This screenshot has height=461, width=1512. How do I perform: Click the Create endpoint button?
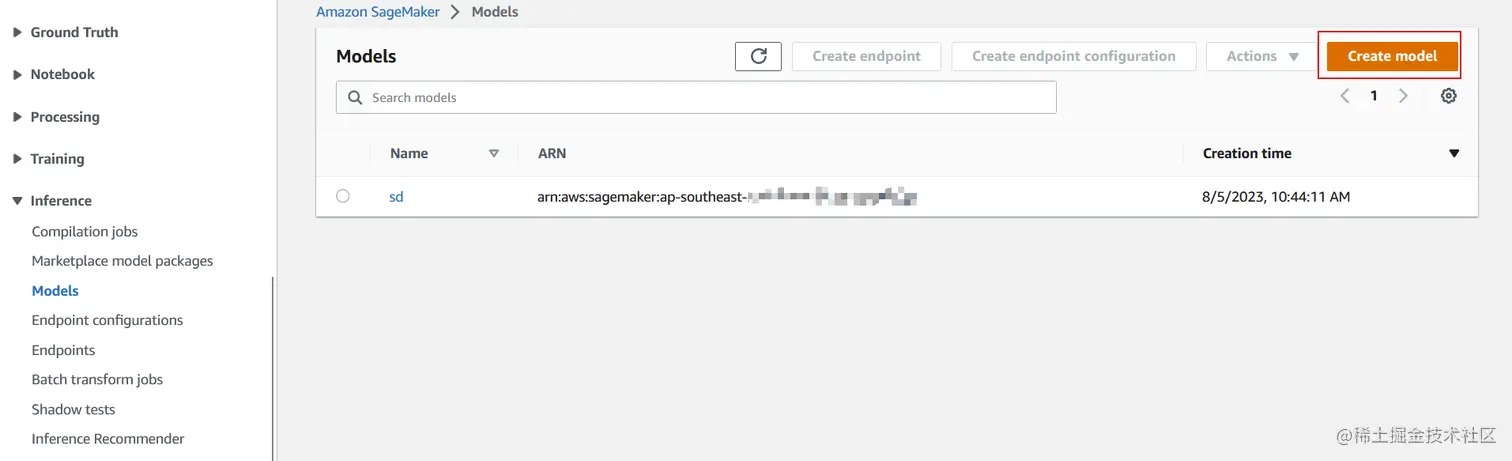pos(866,56)
